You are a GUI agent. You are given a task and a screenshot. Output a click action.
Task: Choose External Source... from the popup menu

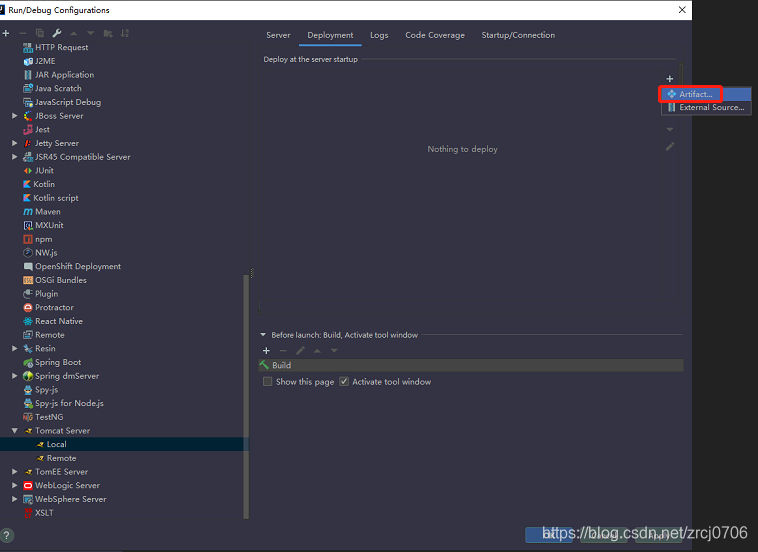coord(706,107)
